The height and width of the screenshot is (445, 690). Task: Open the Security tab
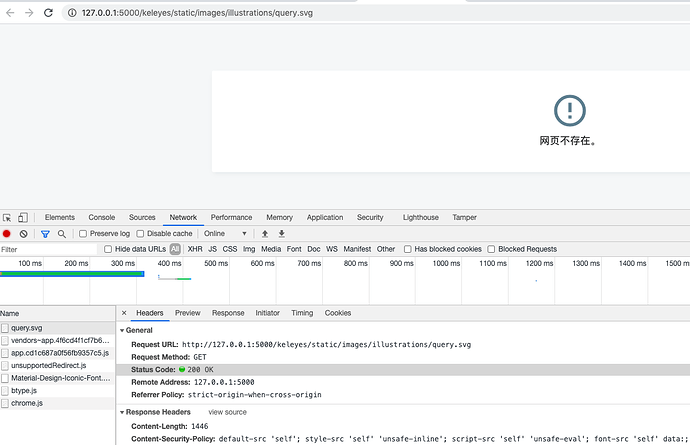[x=370, y=217]
